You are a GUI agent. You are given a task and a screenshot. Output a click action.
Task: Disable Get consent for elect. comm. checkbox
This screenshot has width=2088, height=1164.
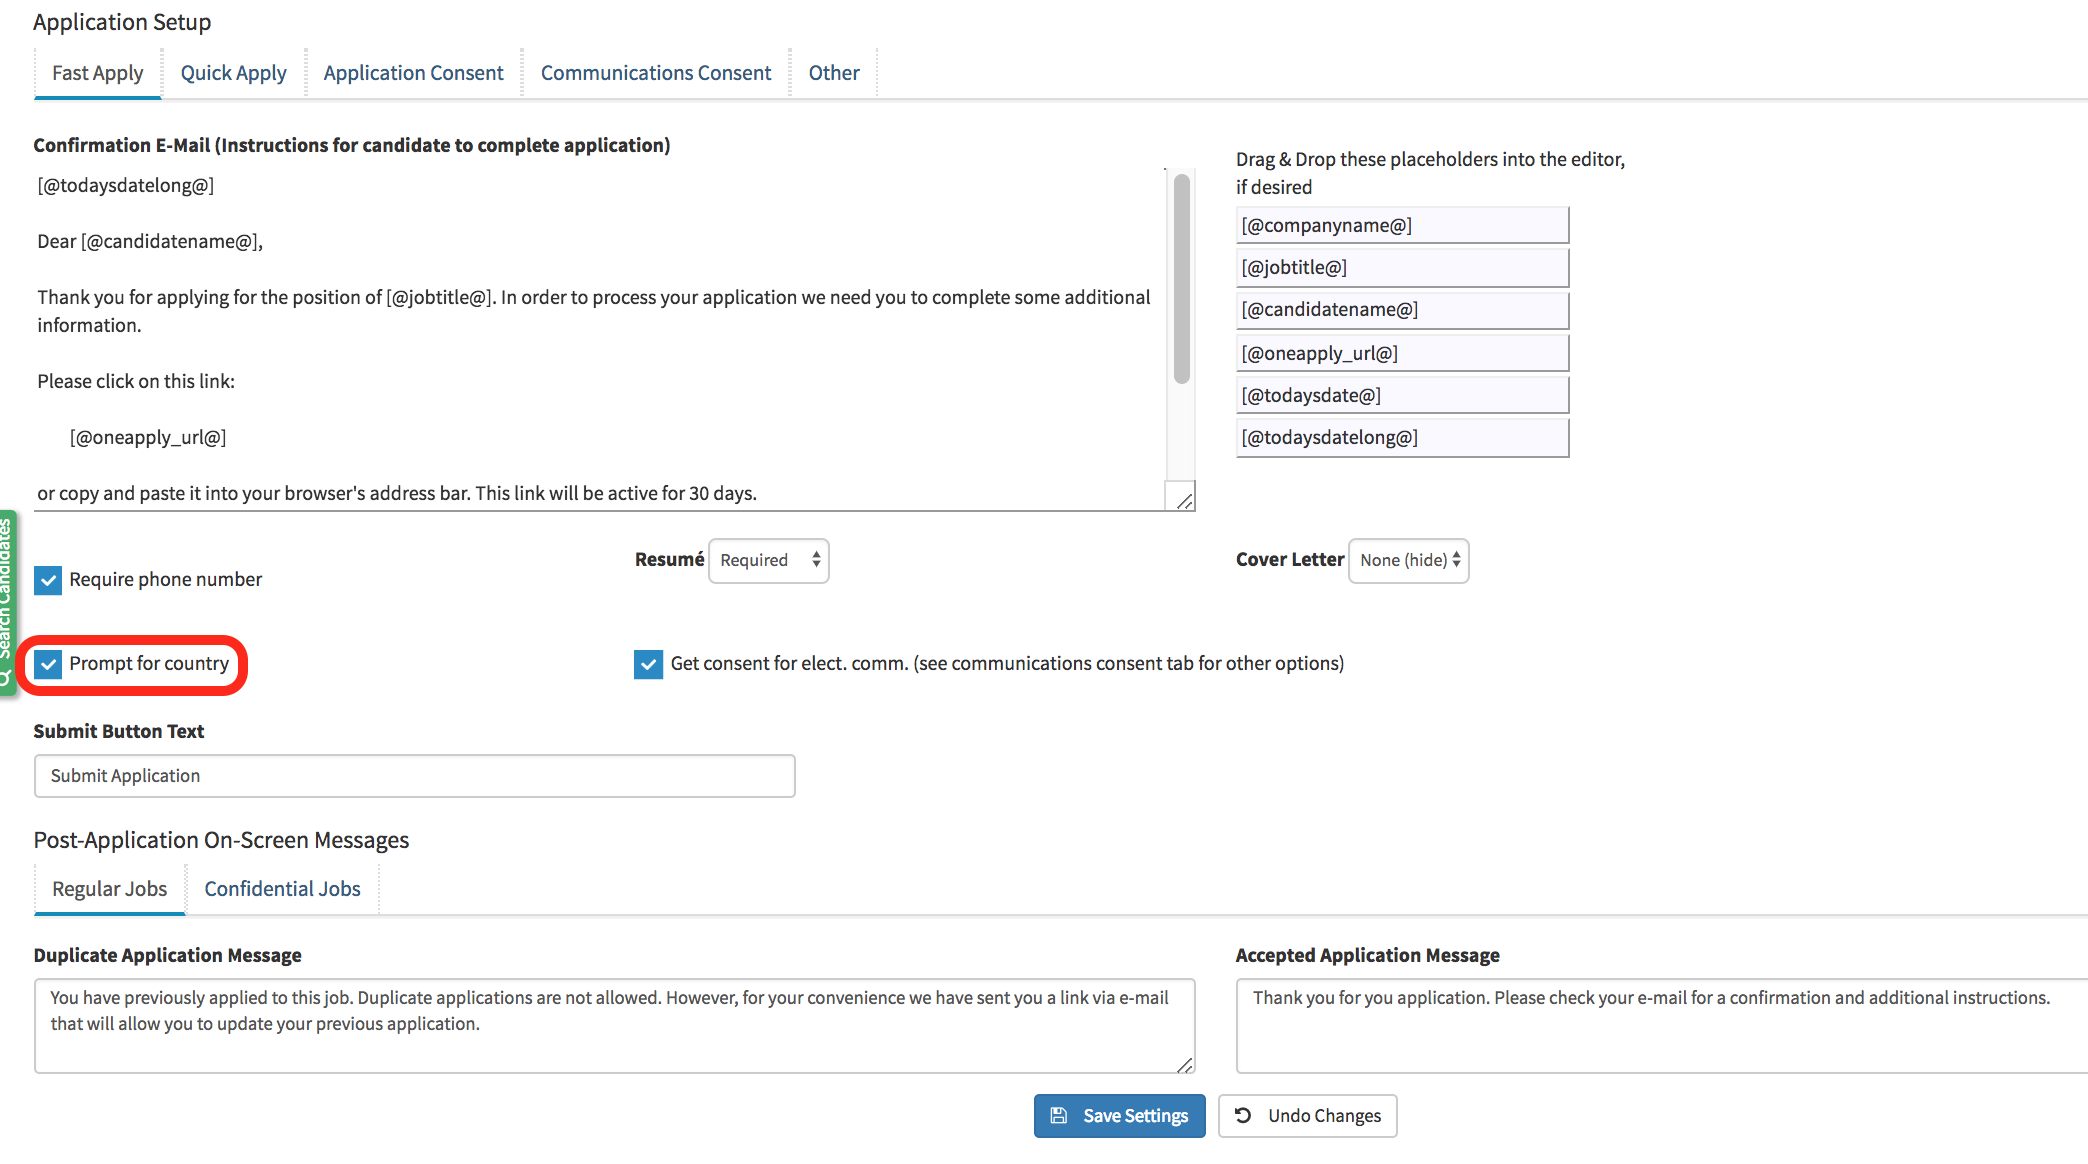[x=648, y=664]
